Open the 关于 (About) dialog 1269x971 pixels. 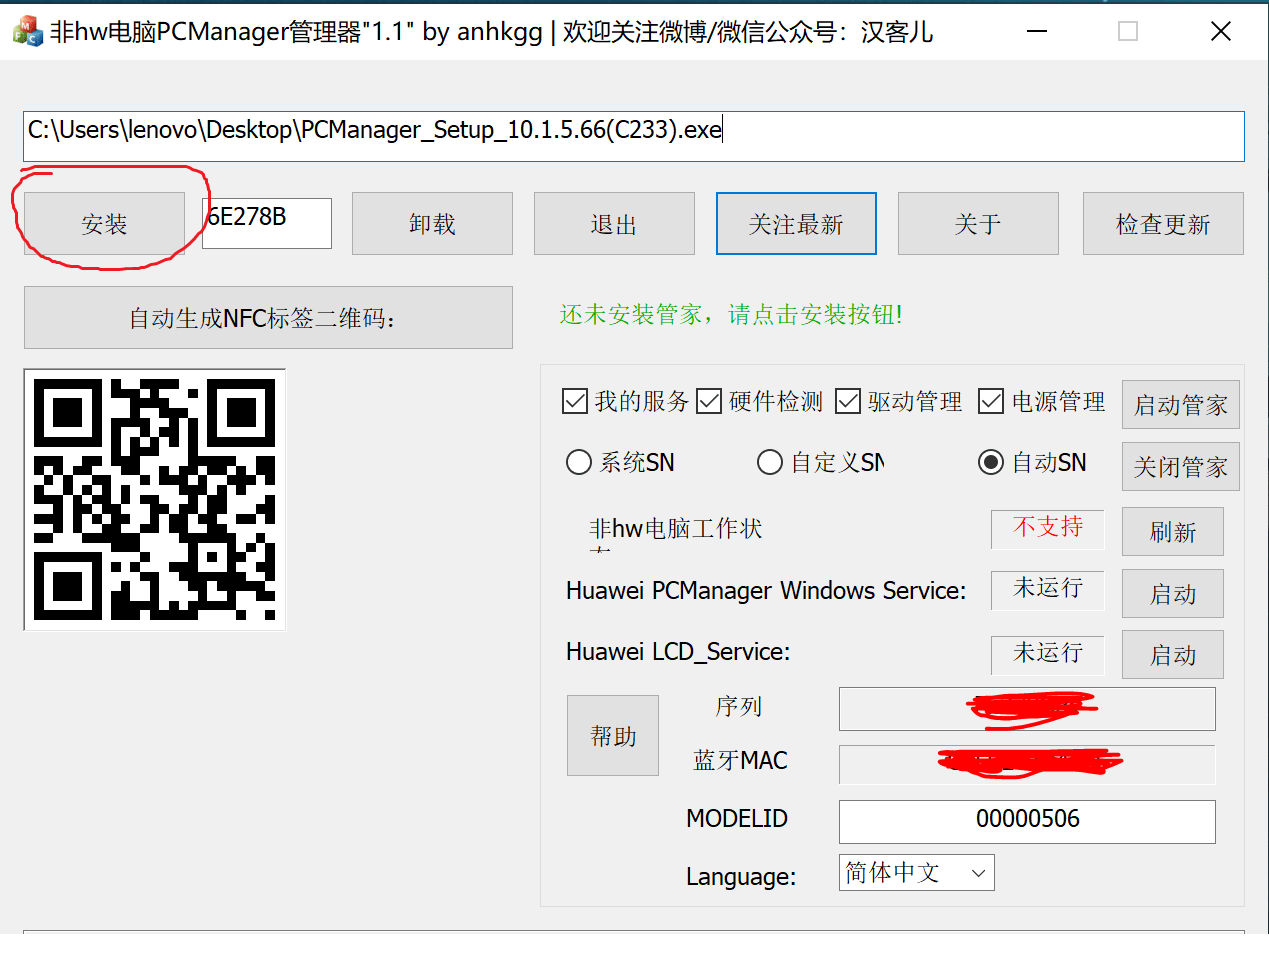pyautogui.click(x=978, y=223)
